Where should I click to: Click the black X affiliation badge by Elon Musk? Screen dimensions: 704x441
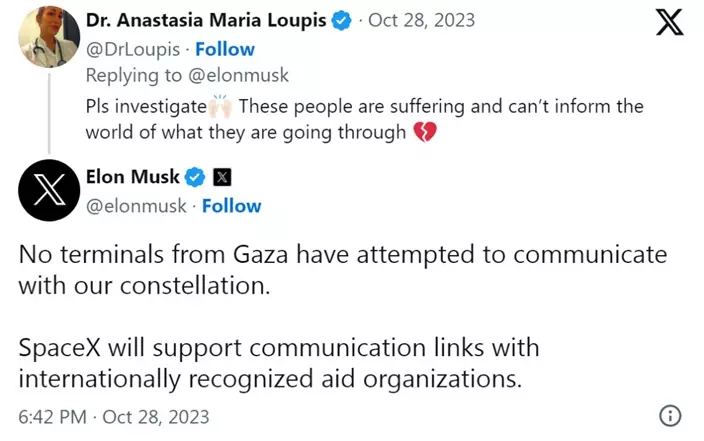click(222, 177)
